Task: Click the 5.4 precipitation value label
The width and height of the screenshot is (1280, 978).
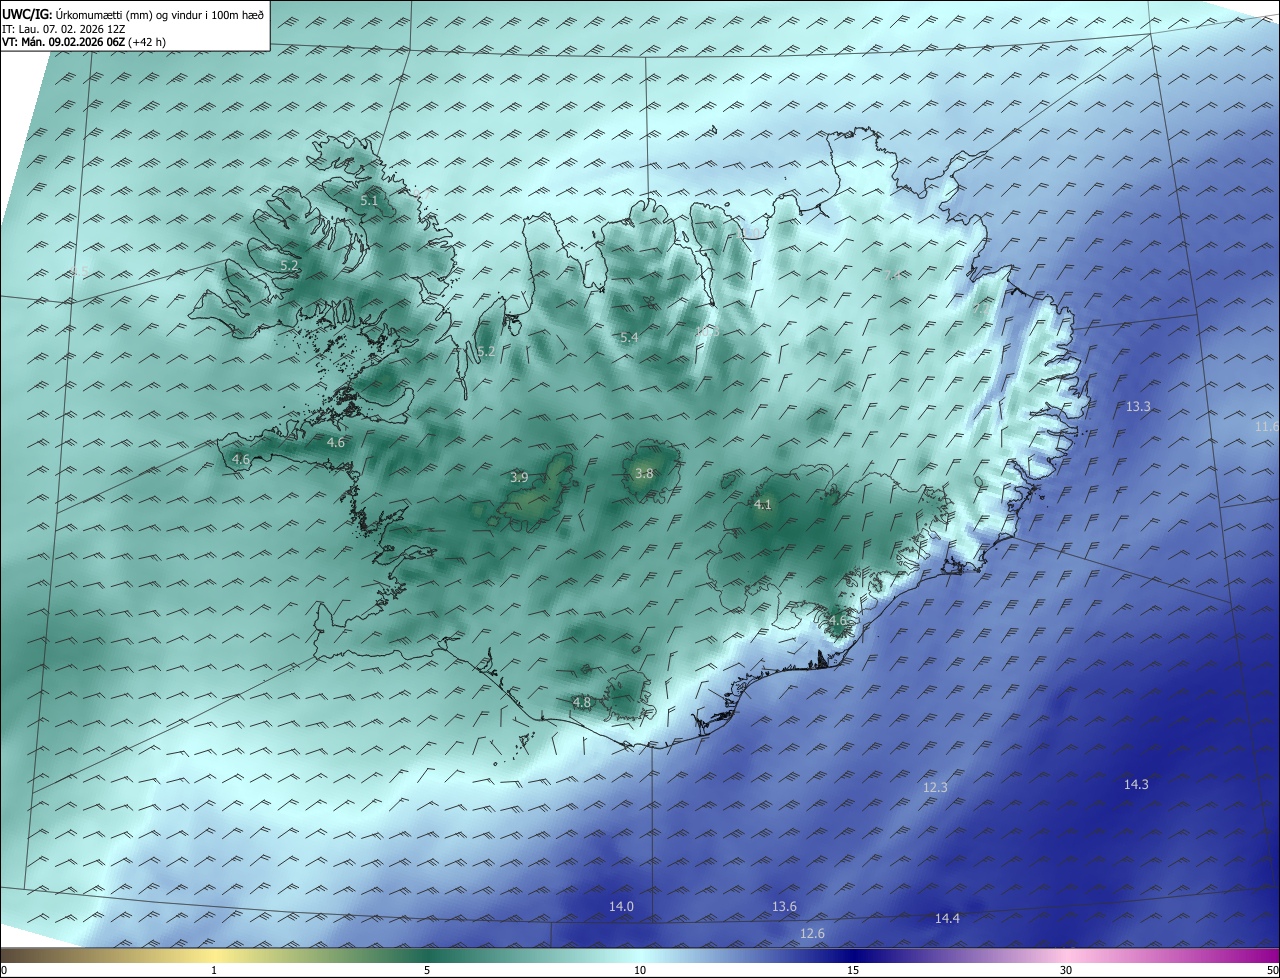Action: click(628, 338)
